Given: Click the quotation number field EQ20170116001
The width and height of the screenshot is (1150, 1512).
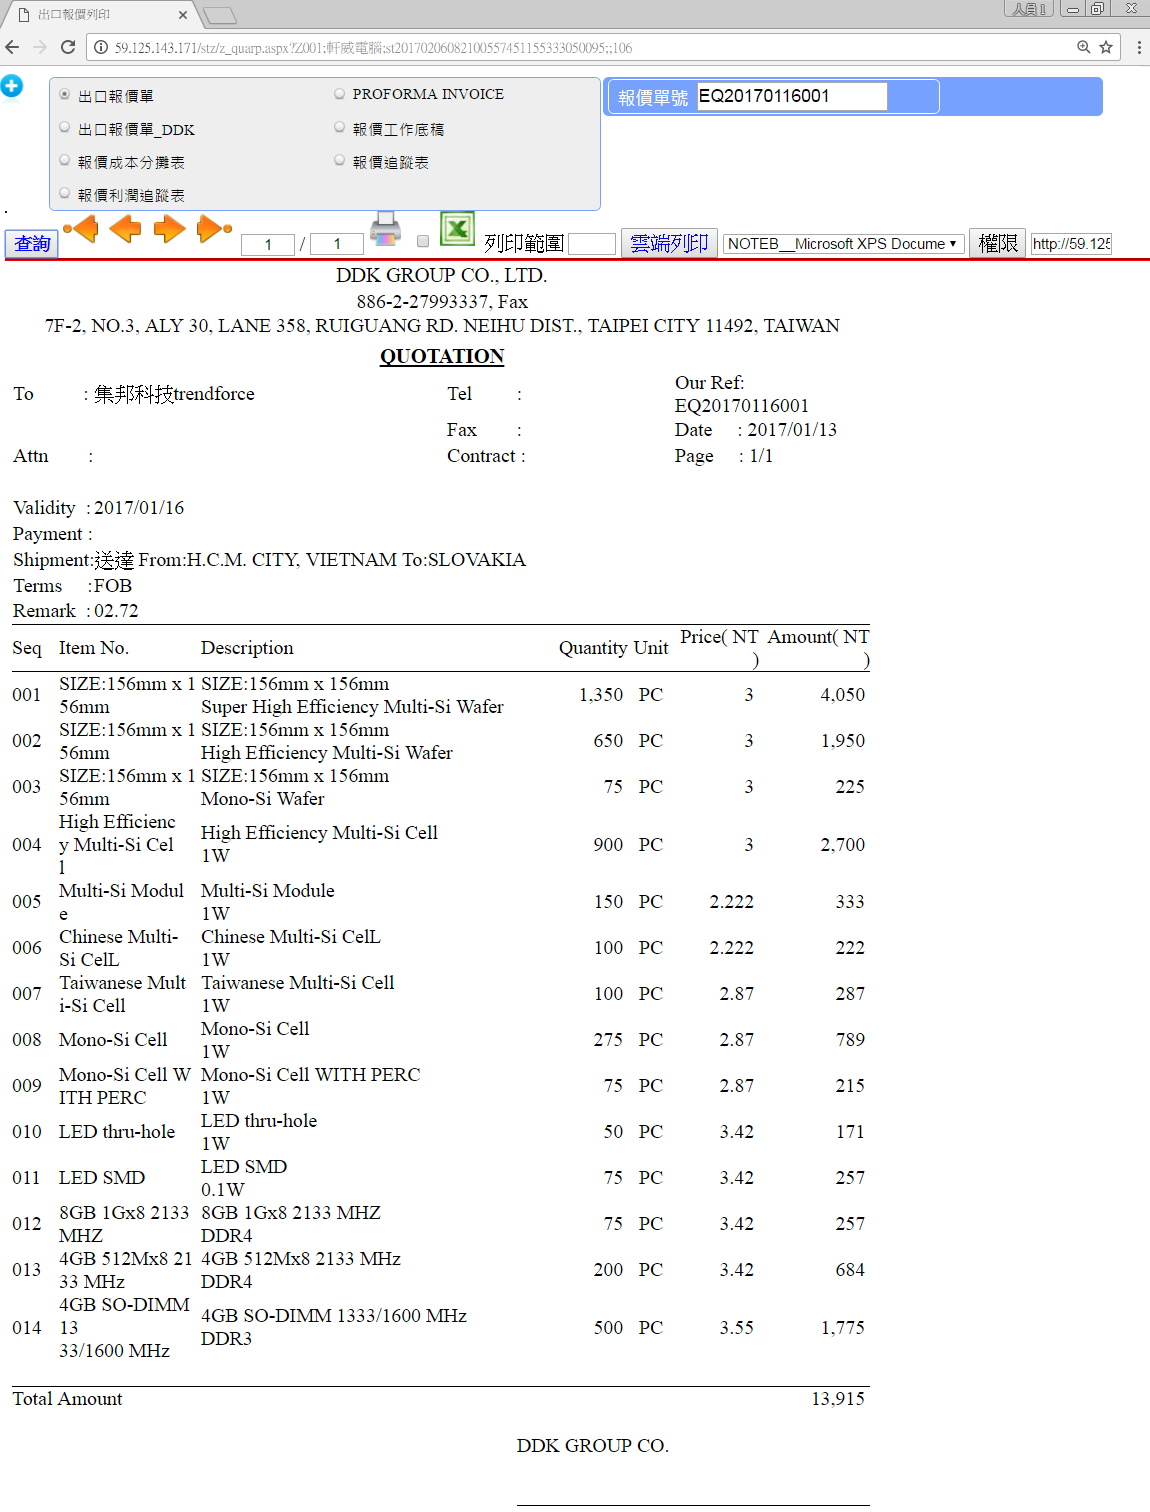Looking at the screenshot, I should (791, 96).
